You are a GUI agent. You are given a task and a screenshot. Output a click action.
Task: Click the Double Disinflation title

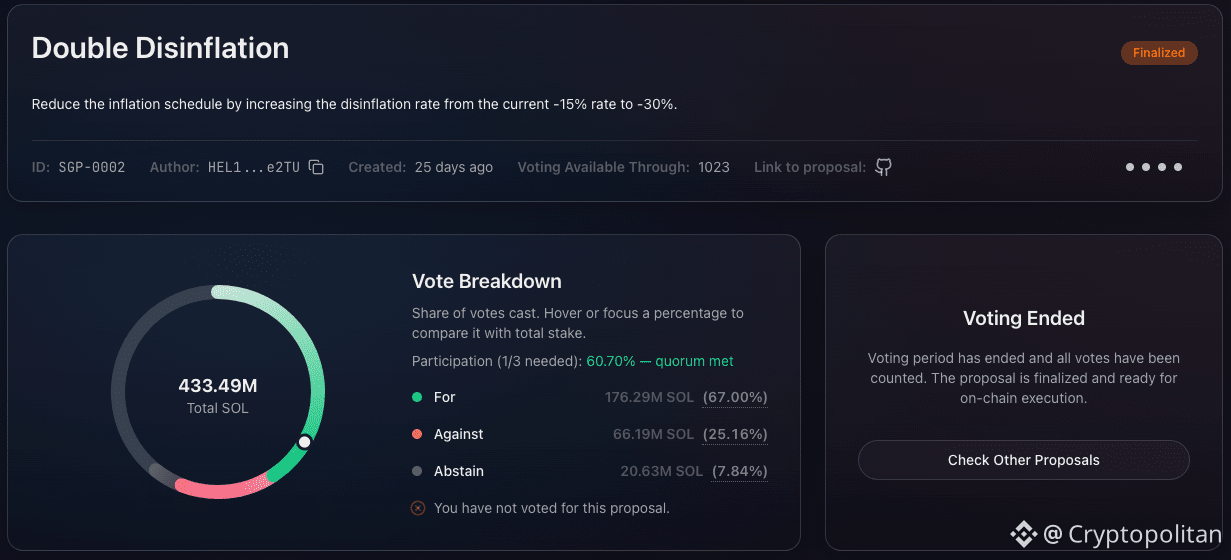160,48
